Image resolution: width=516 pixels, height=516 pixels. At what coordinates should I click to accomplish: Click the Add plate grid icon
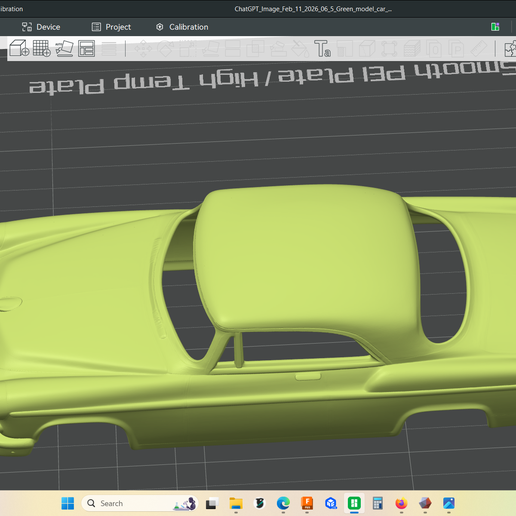click(x=42, y=48)
